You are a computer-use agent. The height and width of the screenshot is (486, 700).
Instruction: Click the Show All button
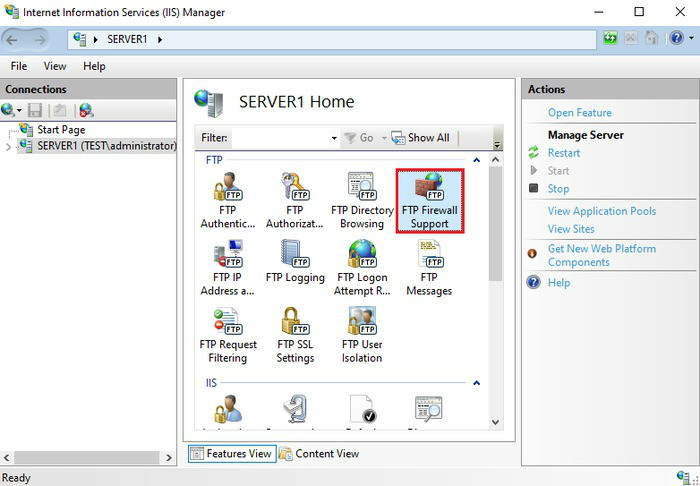click(421, 138)
